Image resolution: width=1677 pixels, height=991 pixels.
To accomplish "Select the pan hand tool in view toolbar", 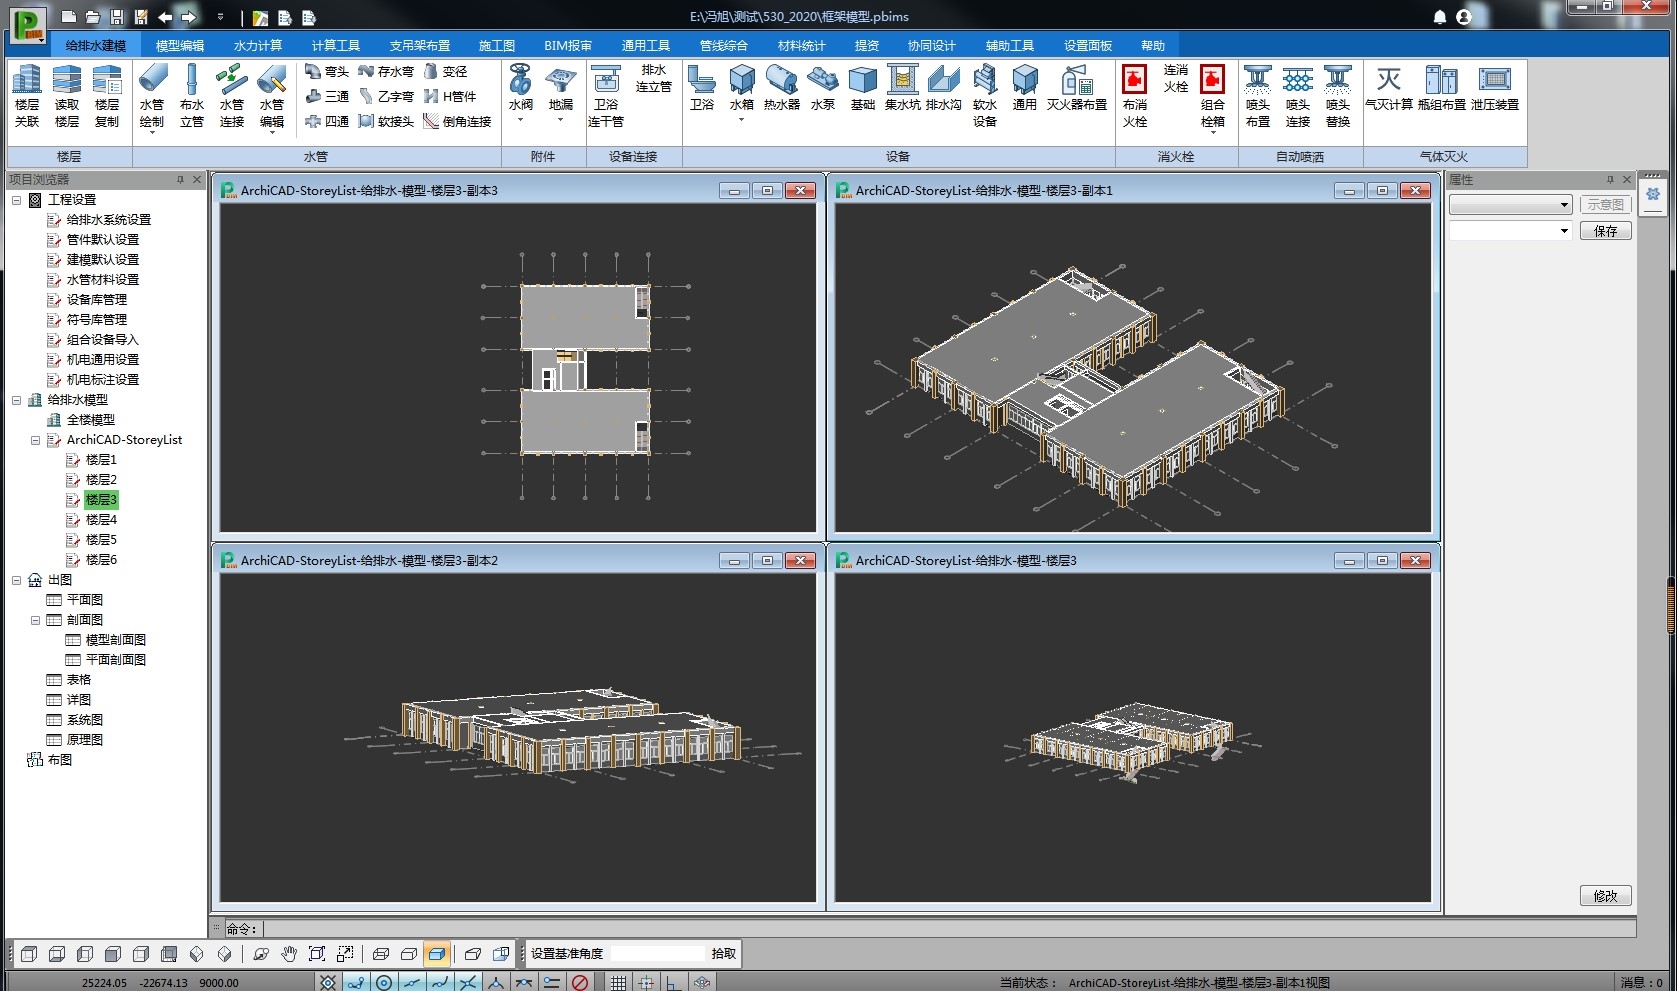I will click(x=289, y=954).
